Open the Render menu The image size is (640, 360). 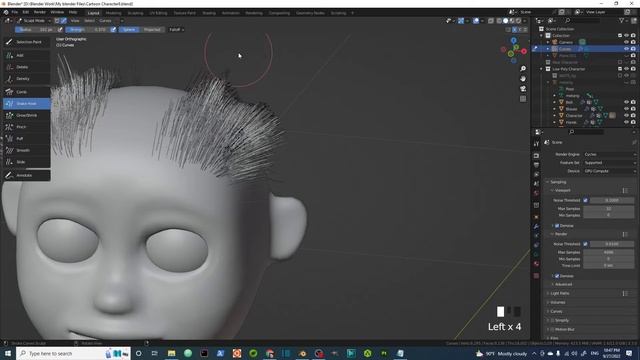(40, 12)
